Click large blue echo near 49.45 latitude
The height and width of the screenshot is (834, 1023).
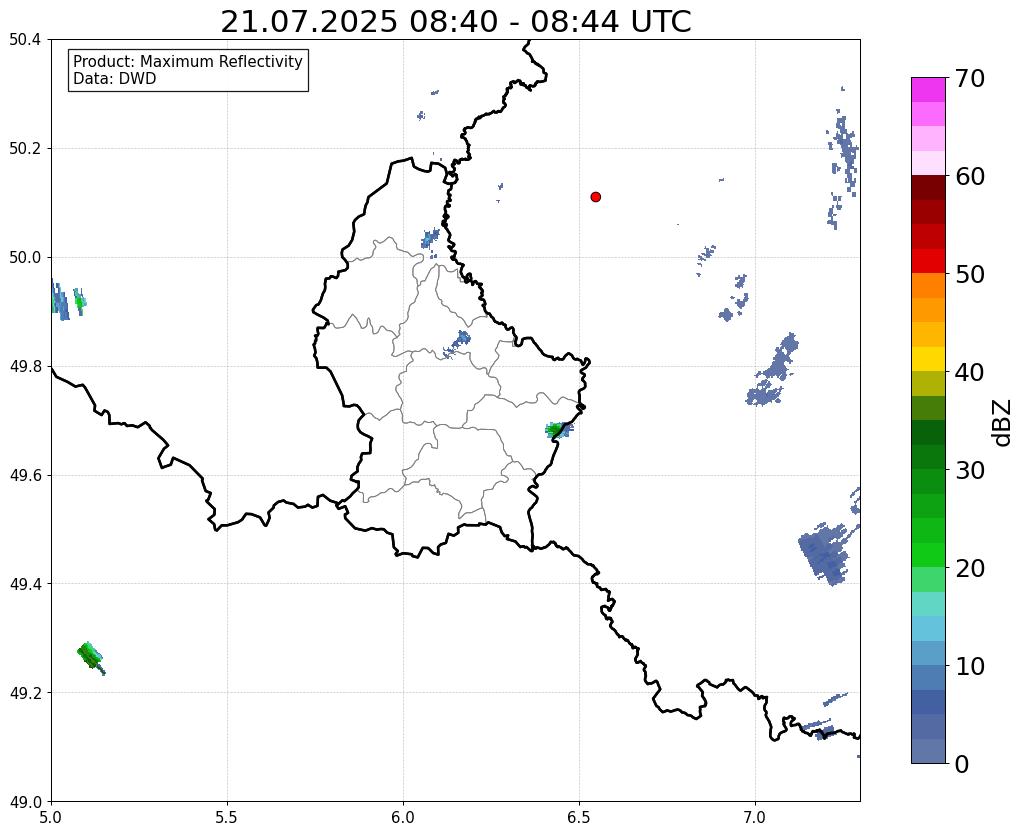click(825, 553)
